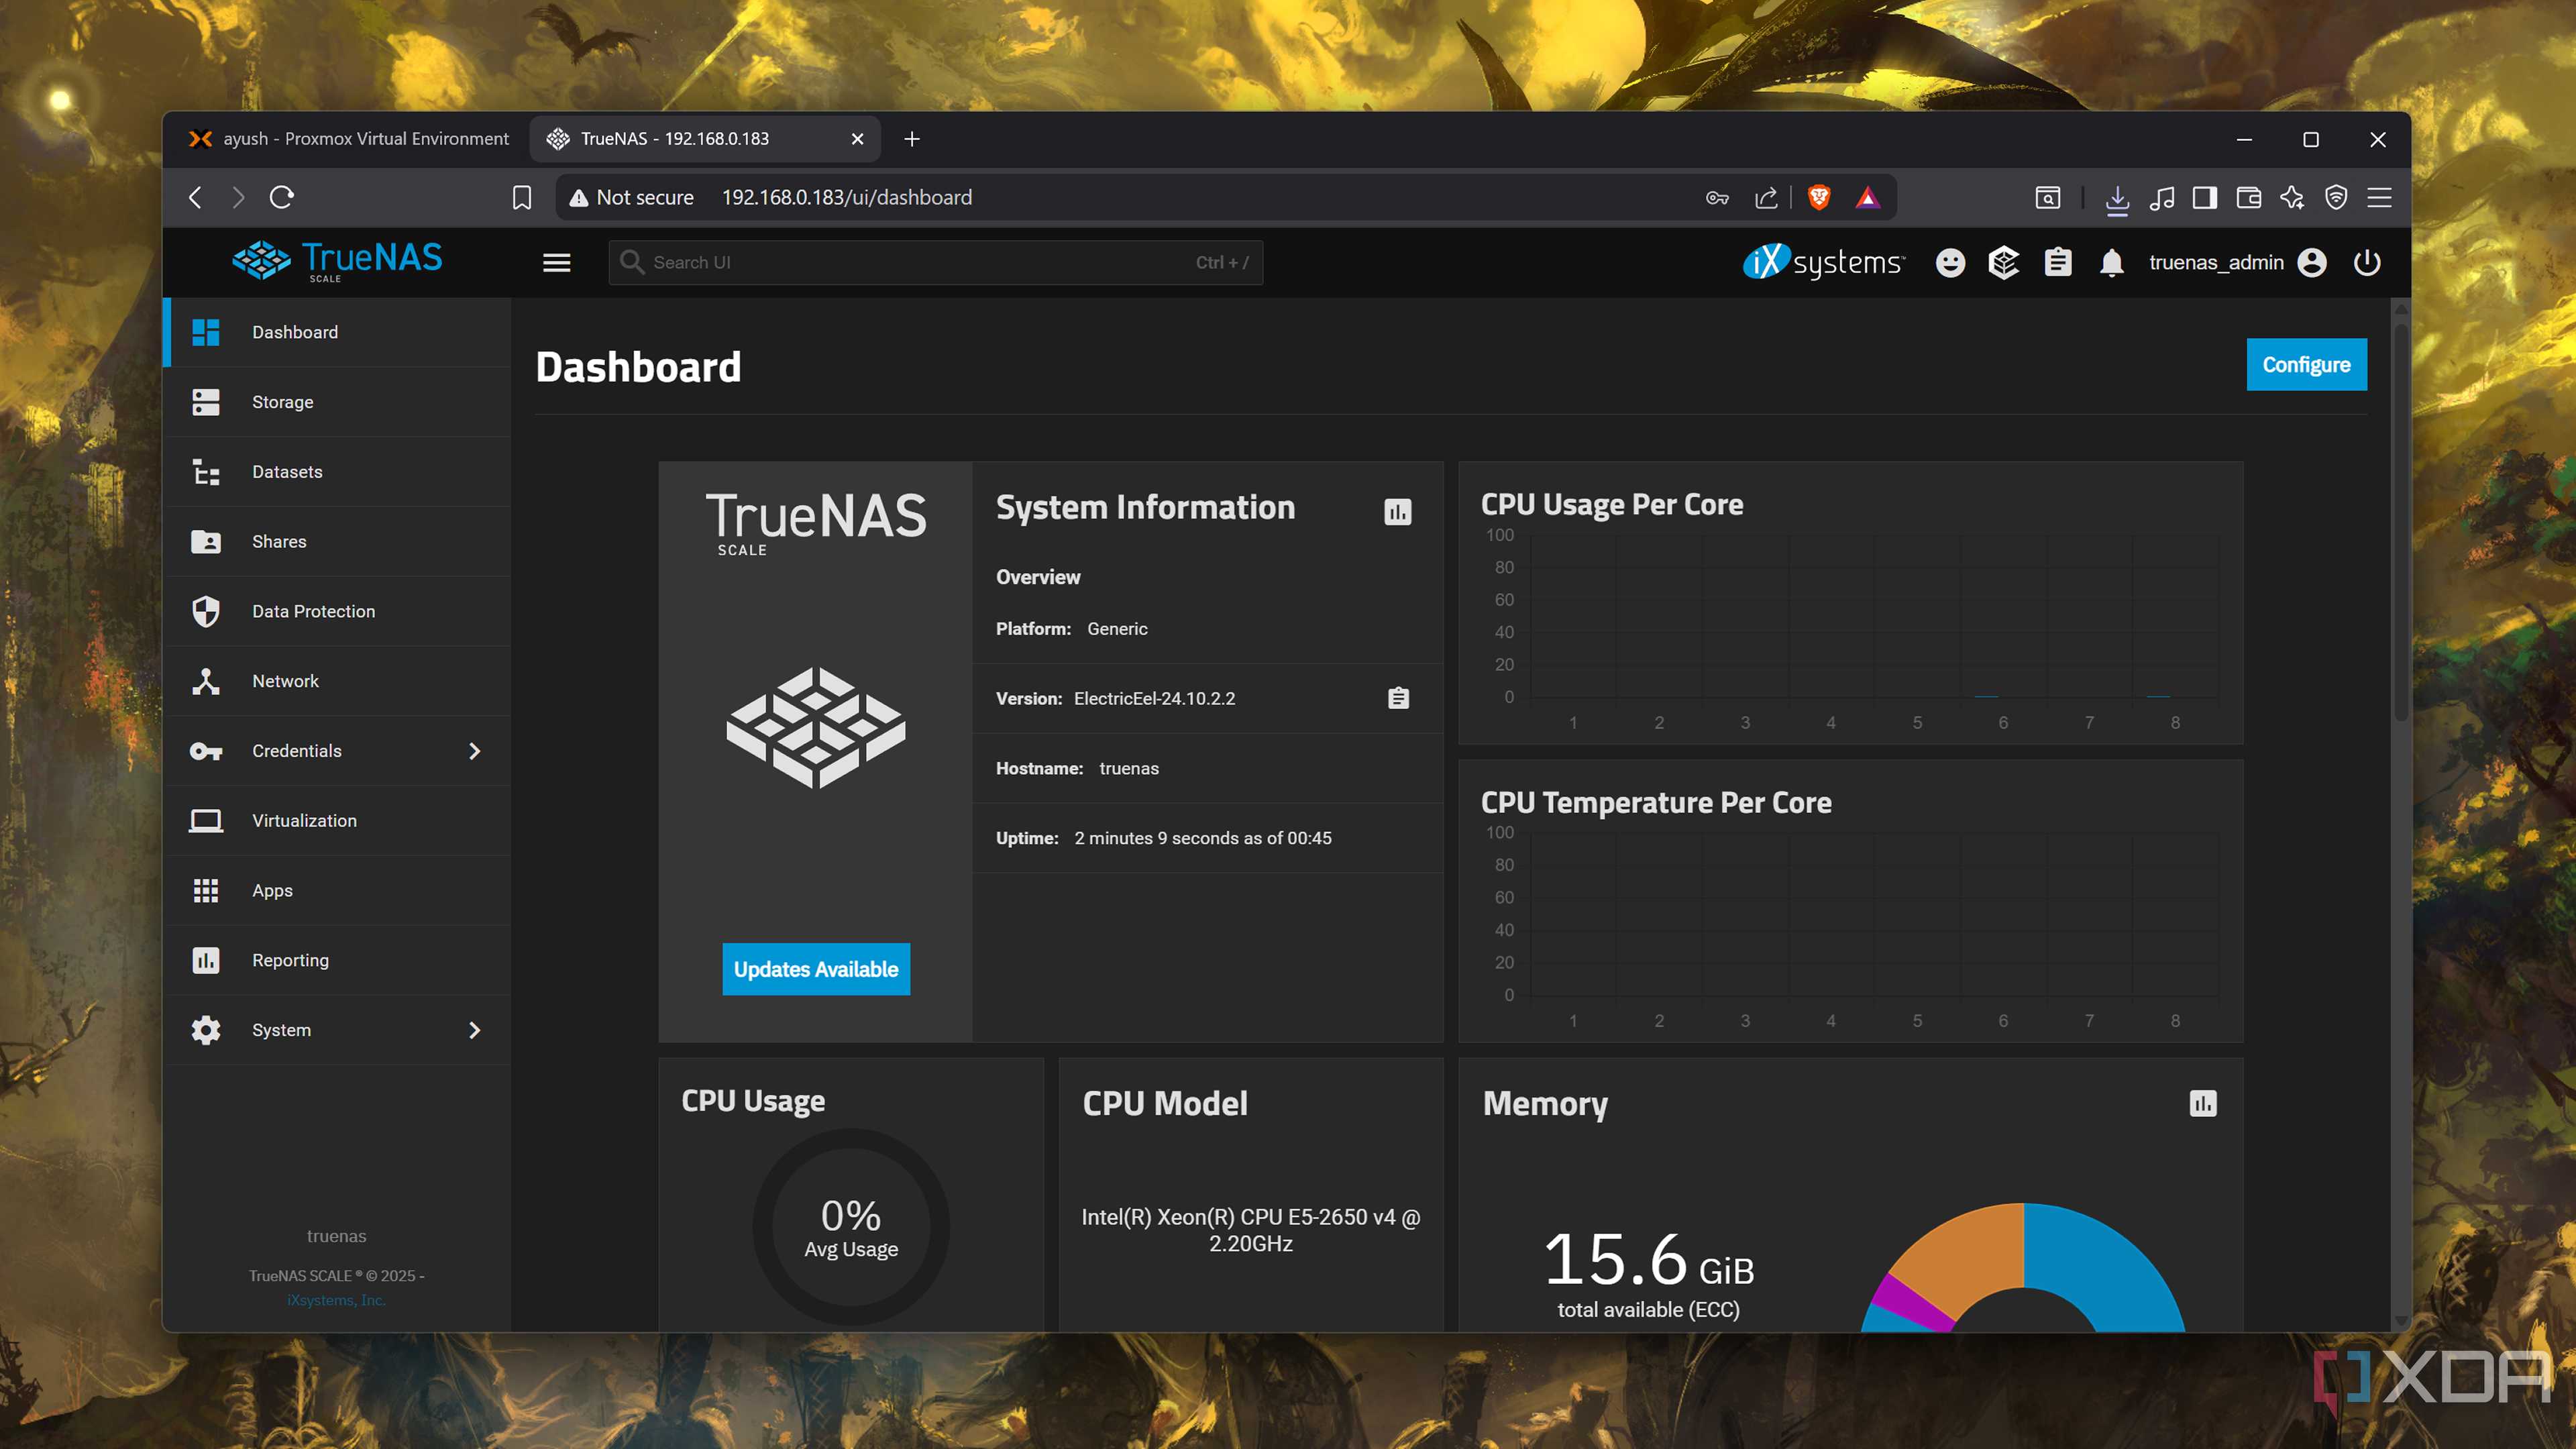This screenshot has width=2576, height=1449.
Task: Go back in browser history
Action: click(x=196, y=197)
